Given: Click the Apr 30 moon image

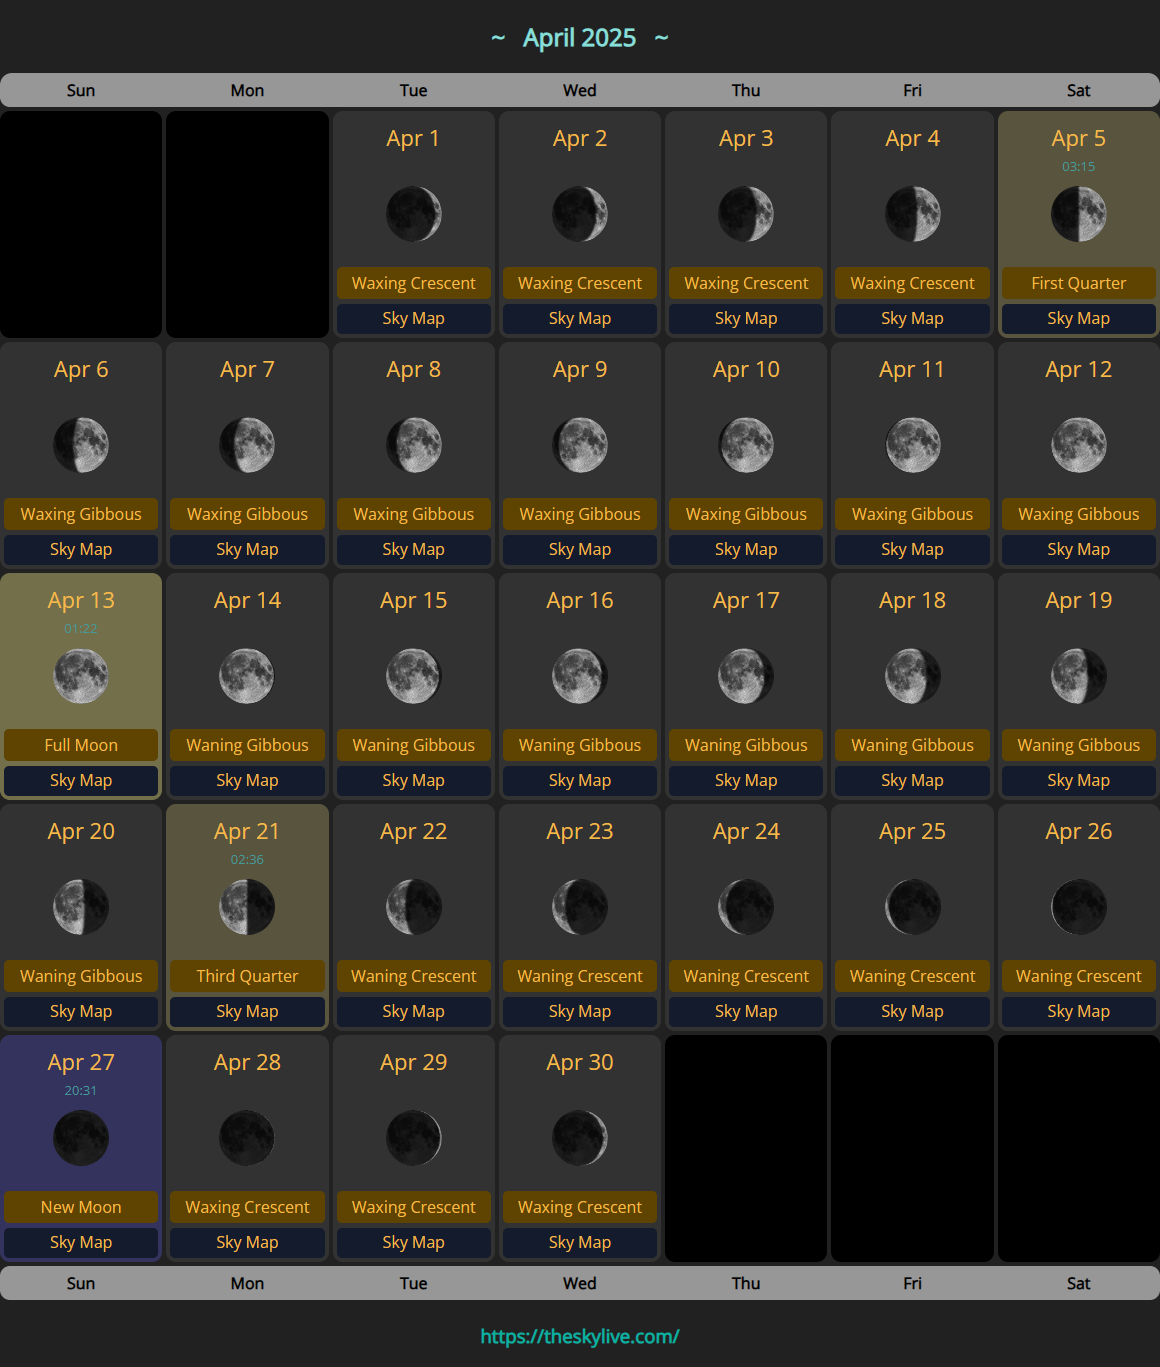Looking at the screenshot, I should 580,1138.
